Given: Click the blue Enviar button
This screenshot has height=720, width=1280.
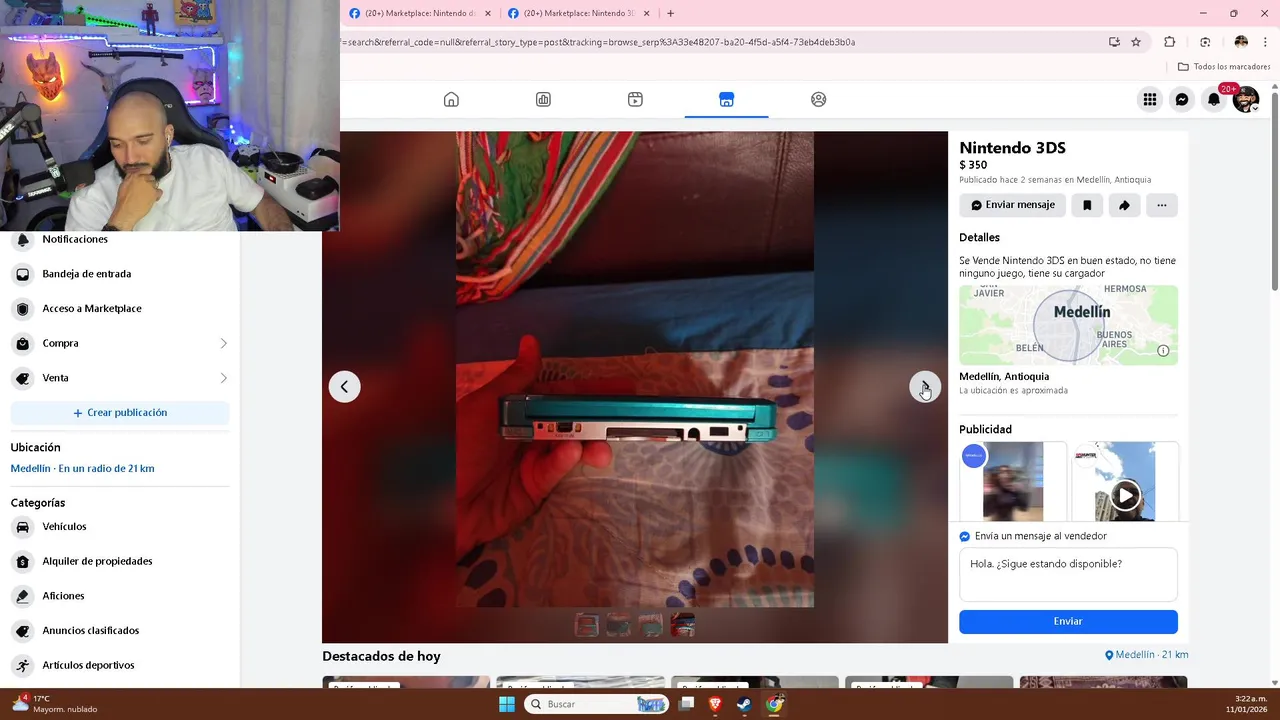Looking at the screenshot, I should click(x=1068, y=621).
